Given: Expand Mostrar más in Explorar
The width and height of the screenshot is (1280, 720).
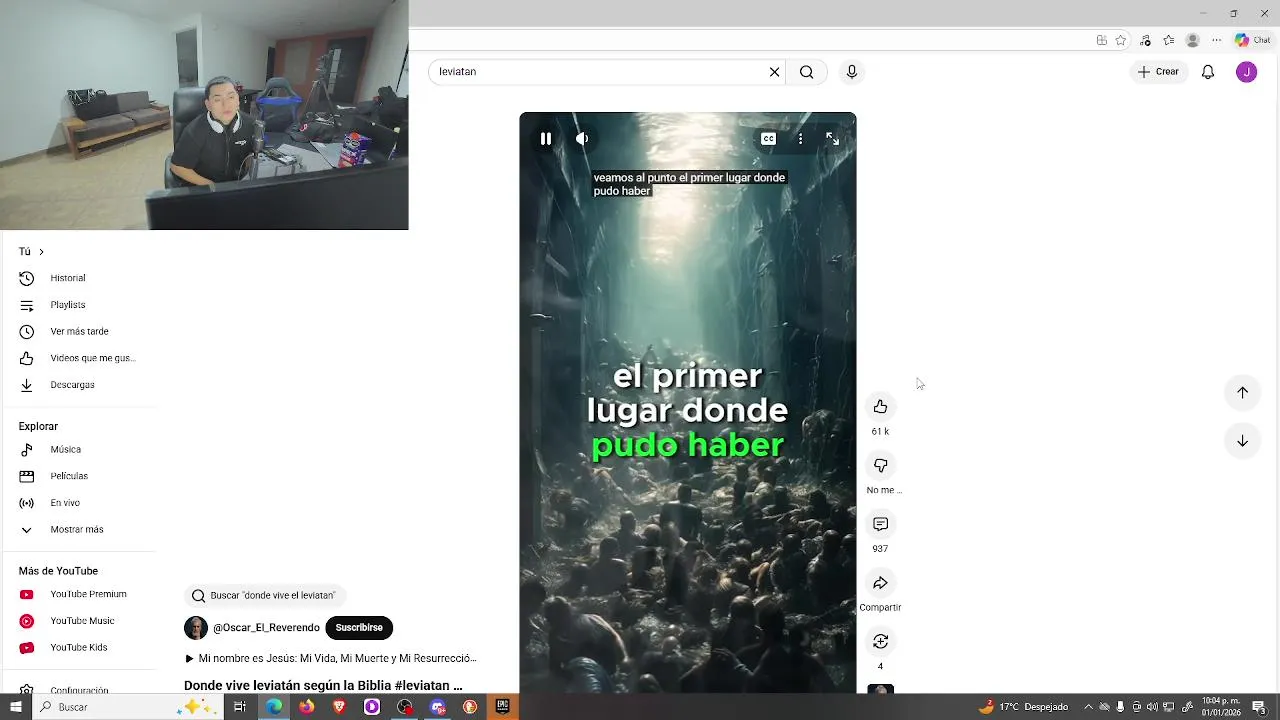Looking at the screenshot, I should (x=77, y=530).
